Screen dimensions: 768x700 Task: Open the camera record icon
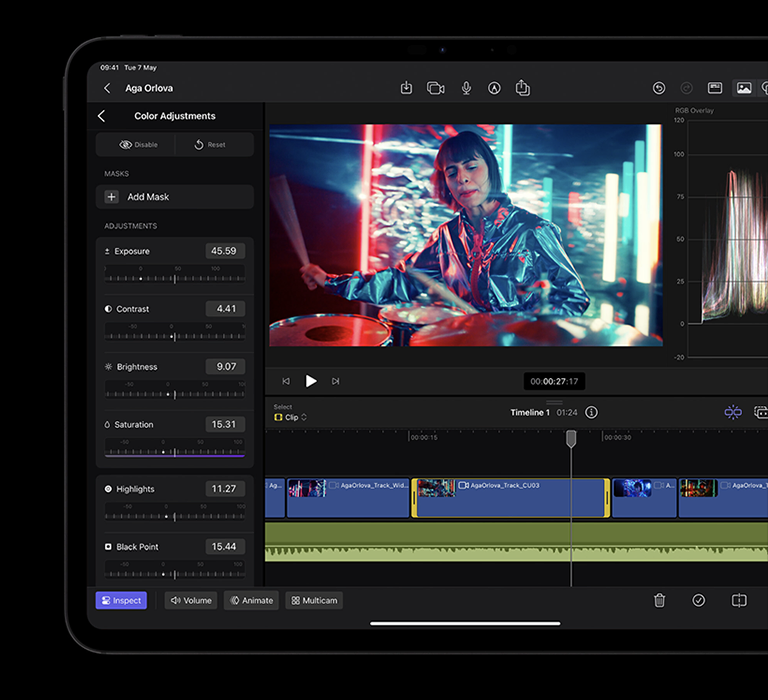tap(435, 88)
